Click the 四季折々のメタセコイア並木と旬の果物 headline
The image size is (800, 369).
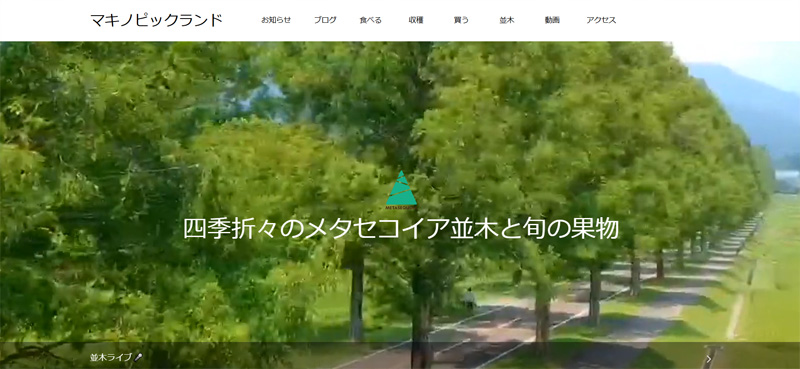[401, 229]
